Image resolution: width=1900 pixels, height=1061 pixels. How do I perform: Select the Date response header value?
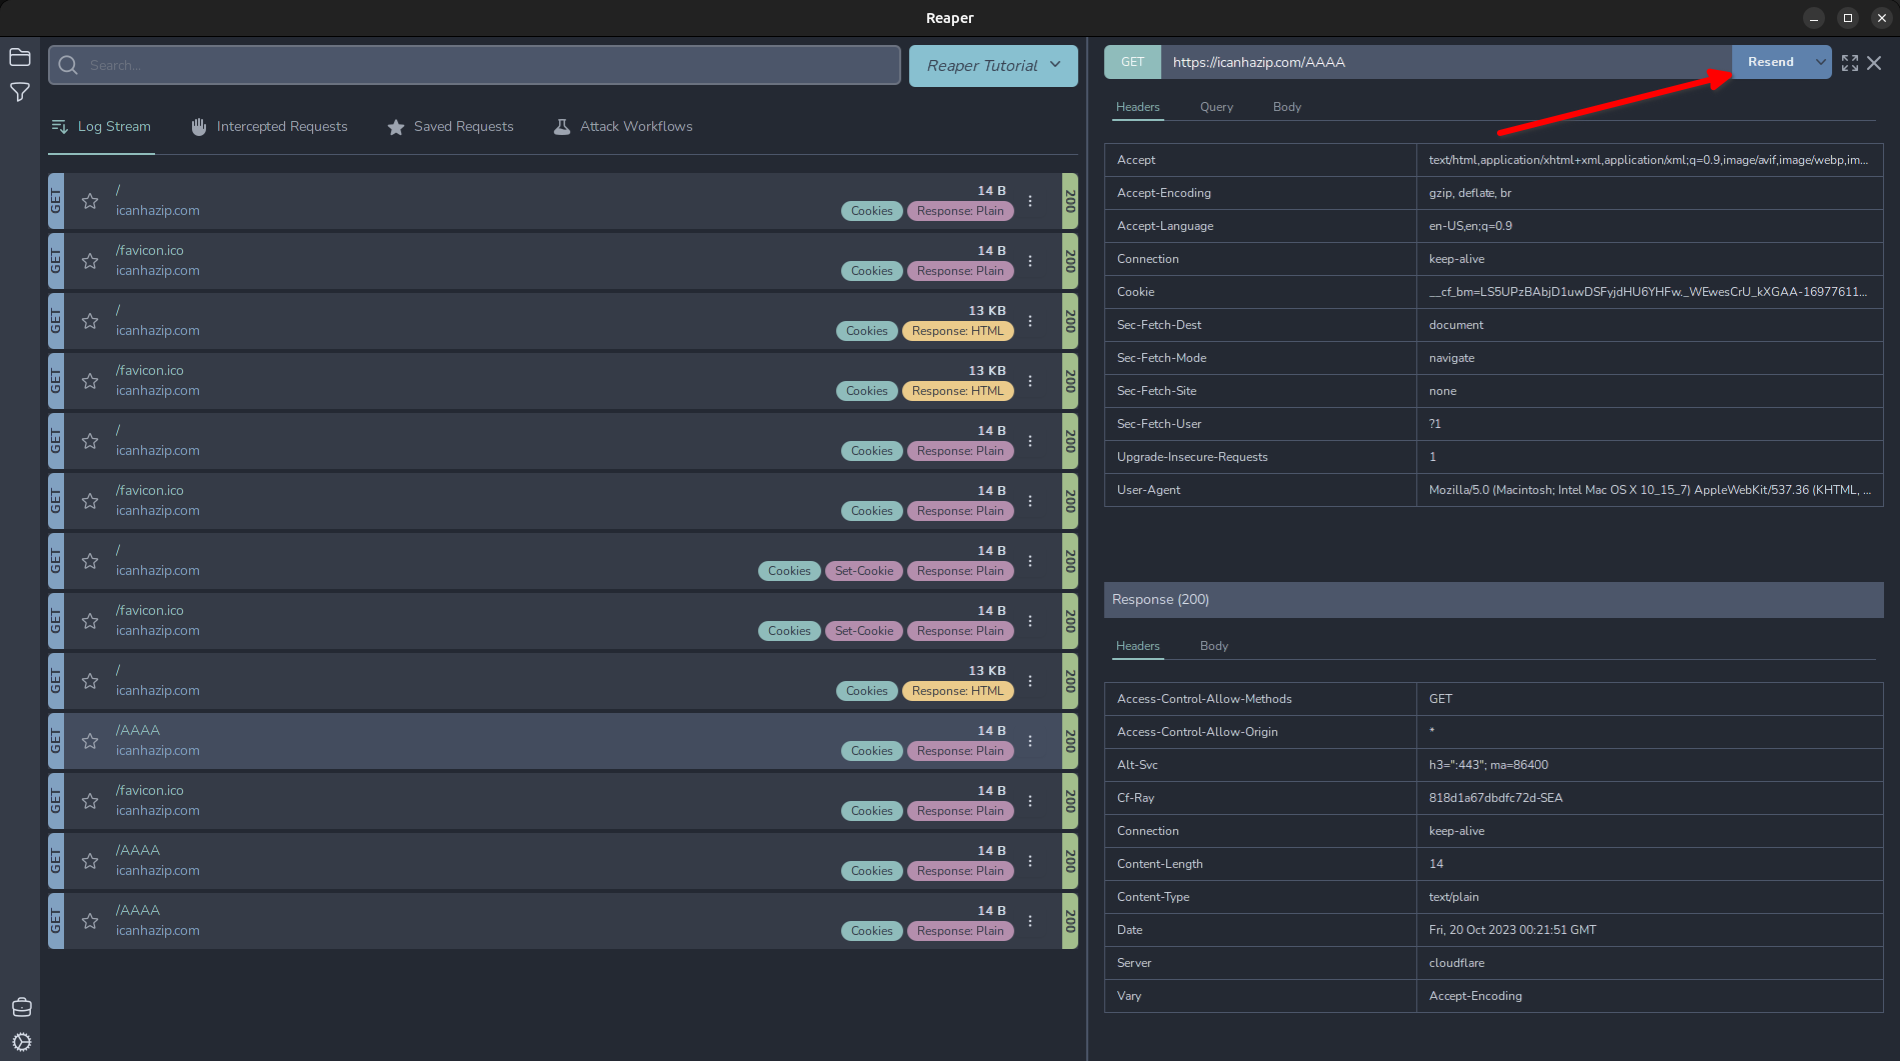pos(1512,930)
